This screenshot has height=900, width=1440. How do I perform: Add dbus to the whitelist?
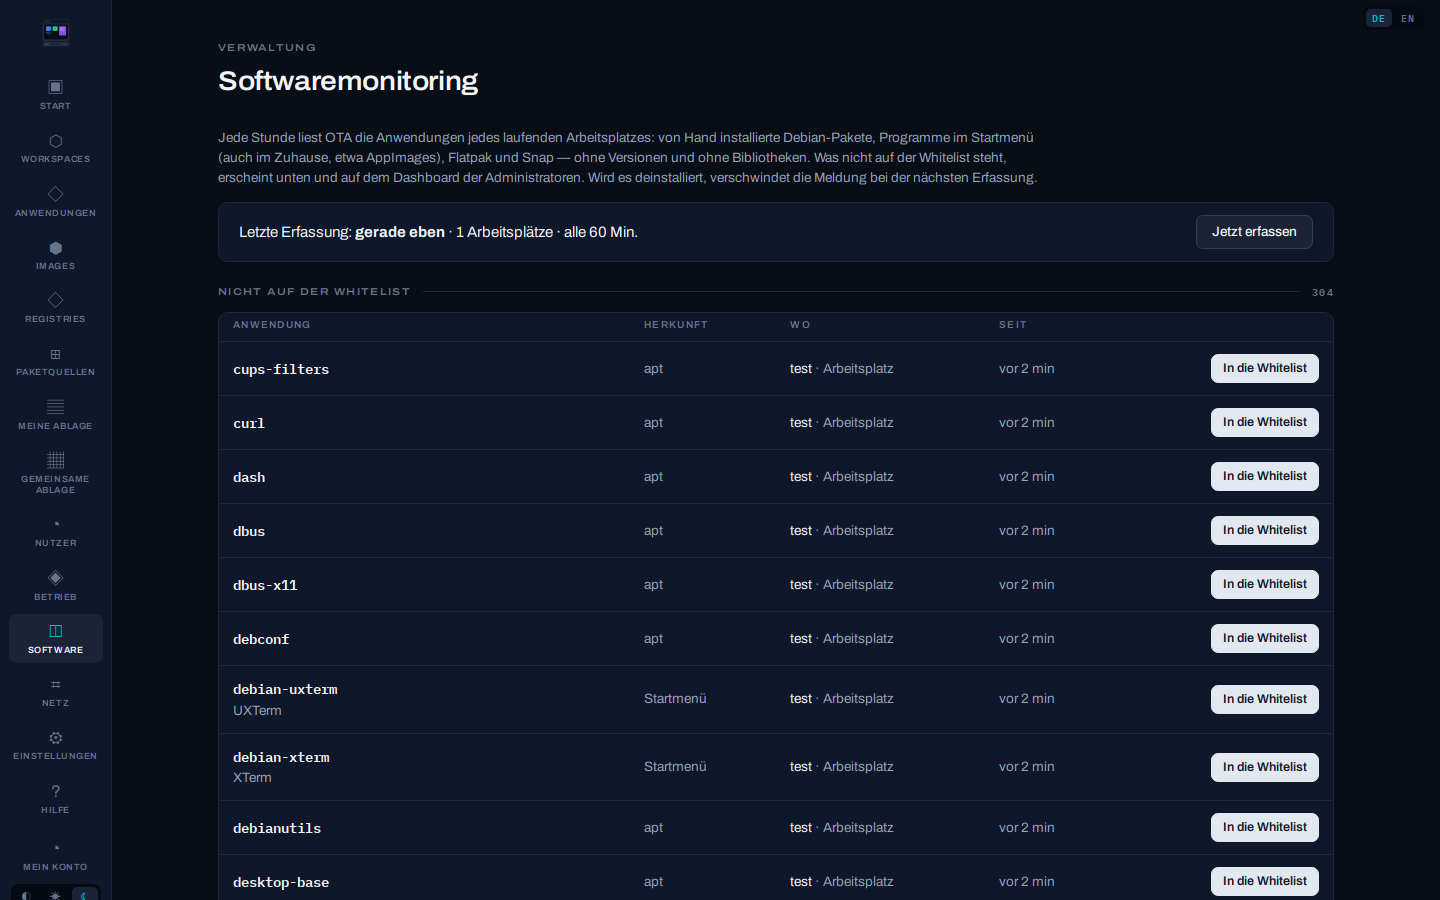pos(1265,530)
